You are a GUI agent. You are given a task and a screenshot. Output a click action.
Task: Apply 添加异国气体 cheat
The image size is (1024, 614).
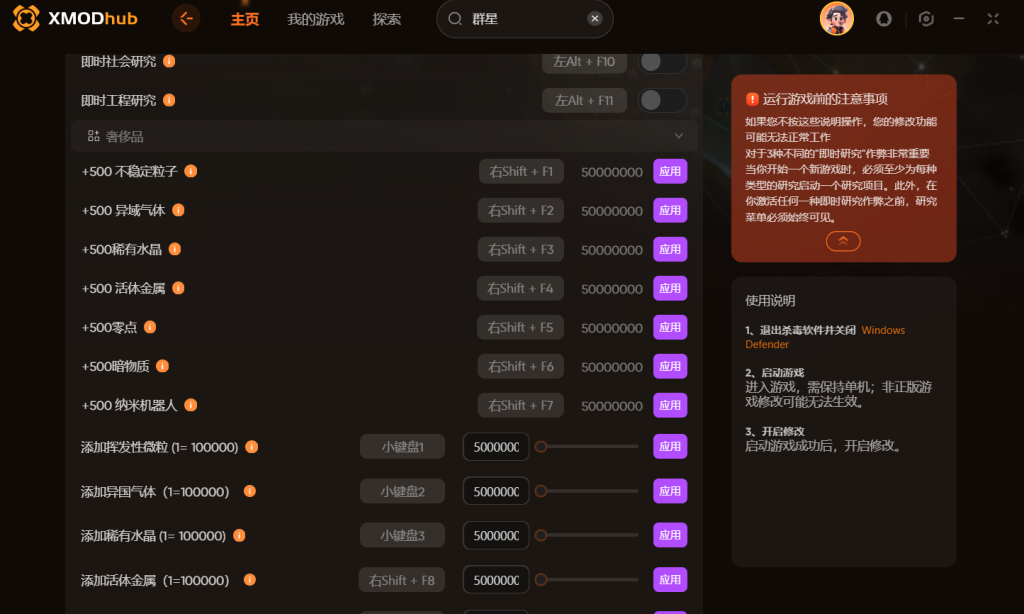pyautogui.click(x=670, y=491)
